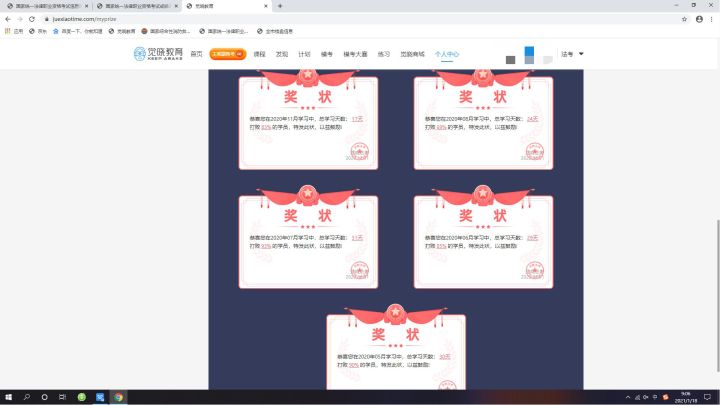Click the 觉晓教育 logo in the header
This screenshot has width=720, height=405.
pyautogui.click(x=158, y=54)
